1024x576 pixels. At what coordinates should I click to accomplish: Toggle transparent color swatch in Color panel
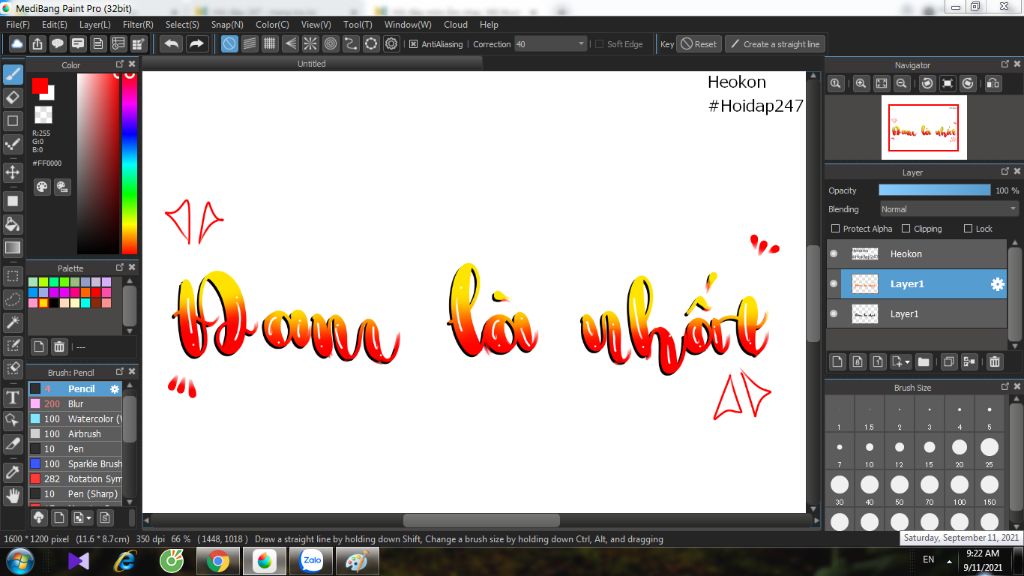pos(43,115)
